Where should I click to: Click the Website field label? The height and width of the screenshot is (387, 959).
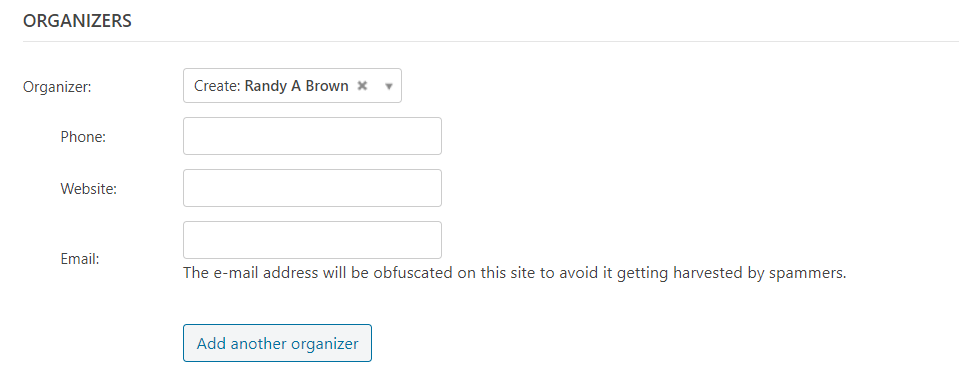[89, 189]
